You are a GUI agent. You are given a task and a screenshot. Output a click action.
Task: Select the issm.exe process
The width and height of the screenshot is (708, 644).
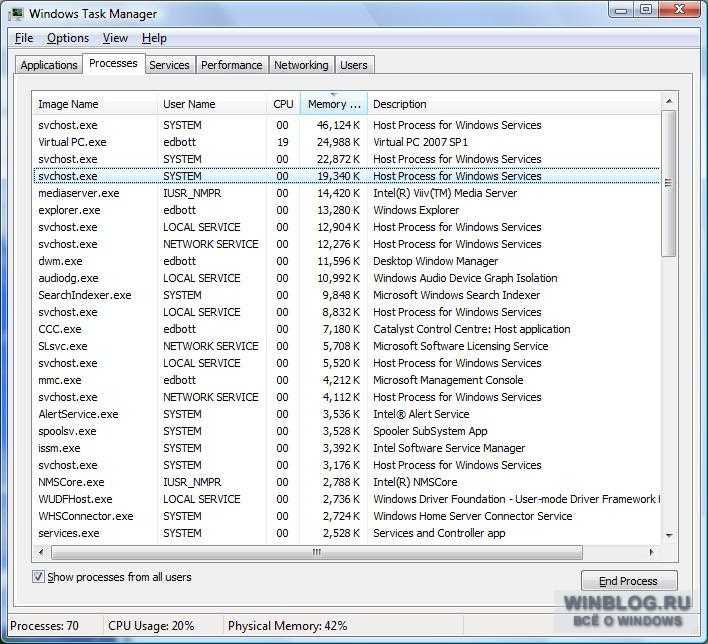point(346,448)
